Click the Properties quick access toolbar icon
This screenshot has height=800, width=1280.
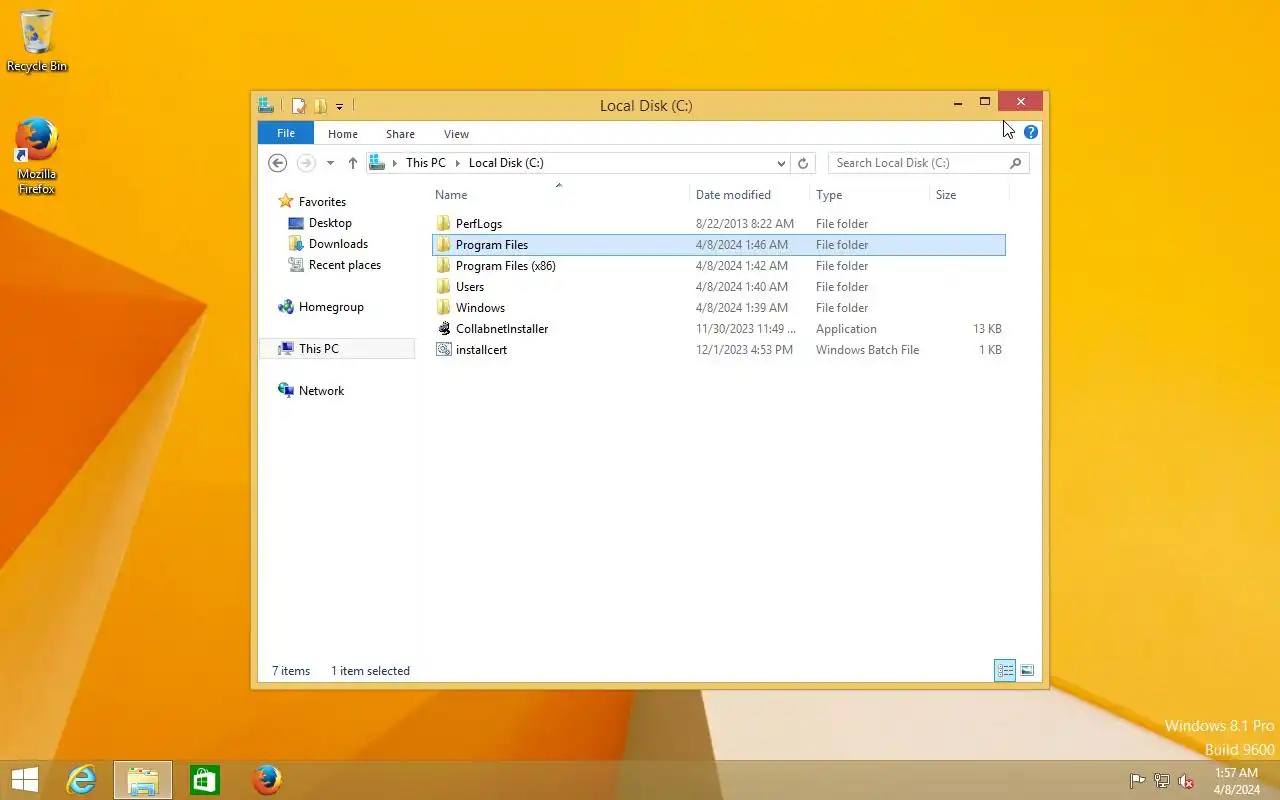coord(298,105)
